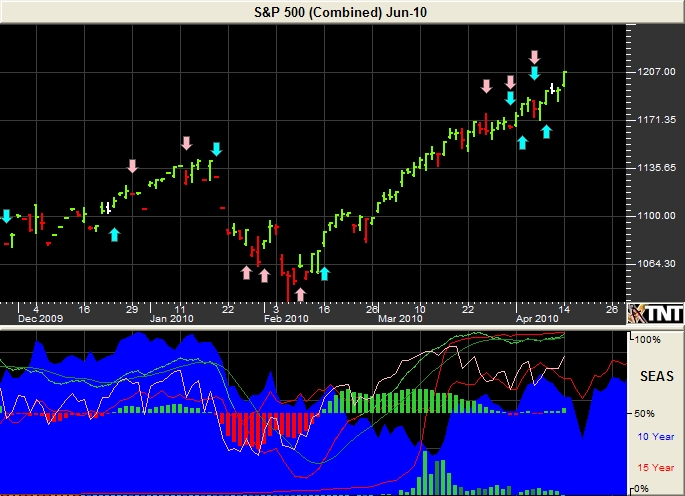Click the TNT logo beside the date axis
Viewport: 685px width, 496px height.
pyautogui.click(x=656, y=313)
